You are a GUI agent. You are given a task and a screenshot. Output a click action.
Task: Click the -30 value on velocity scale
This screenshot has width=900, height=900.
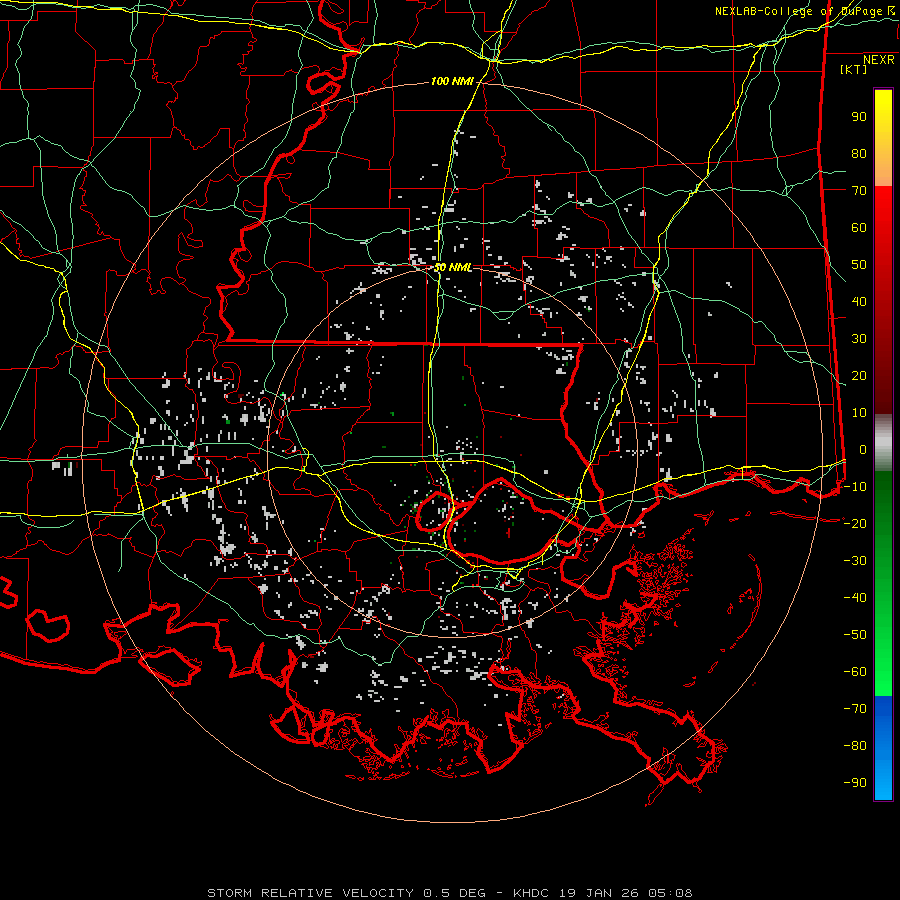point(855,561)
